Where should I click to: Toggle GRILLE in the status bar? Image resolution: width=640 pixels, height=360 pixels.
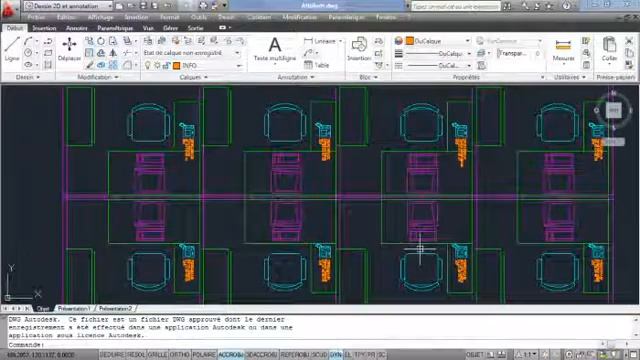(x=157, y=355)
